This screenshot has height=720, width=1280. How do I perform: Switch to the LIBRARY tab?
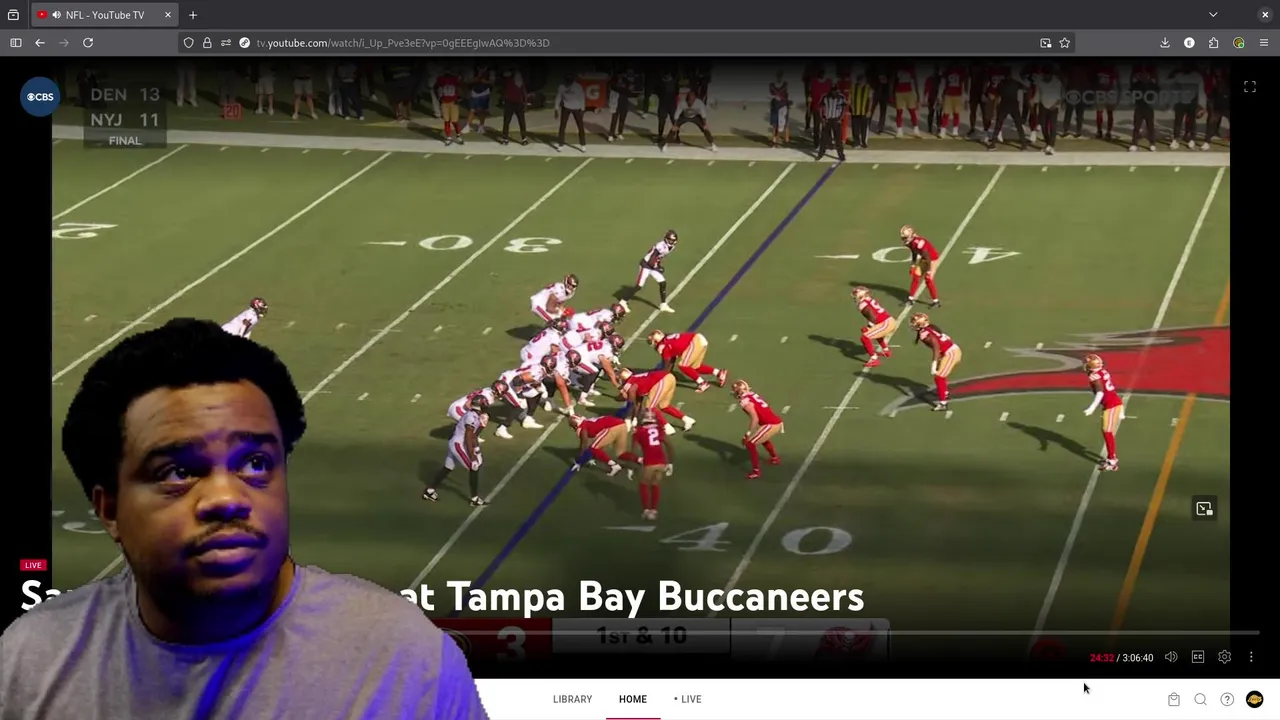(x=572, y=699)
